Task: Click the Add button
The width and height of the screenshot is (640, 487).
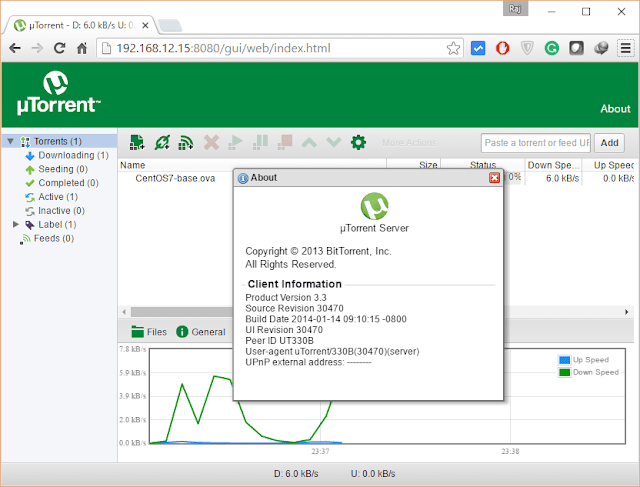Action: (x=609, y=143)
